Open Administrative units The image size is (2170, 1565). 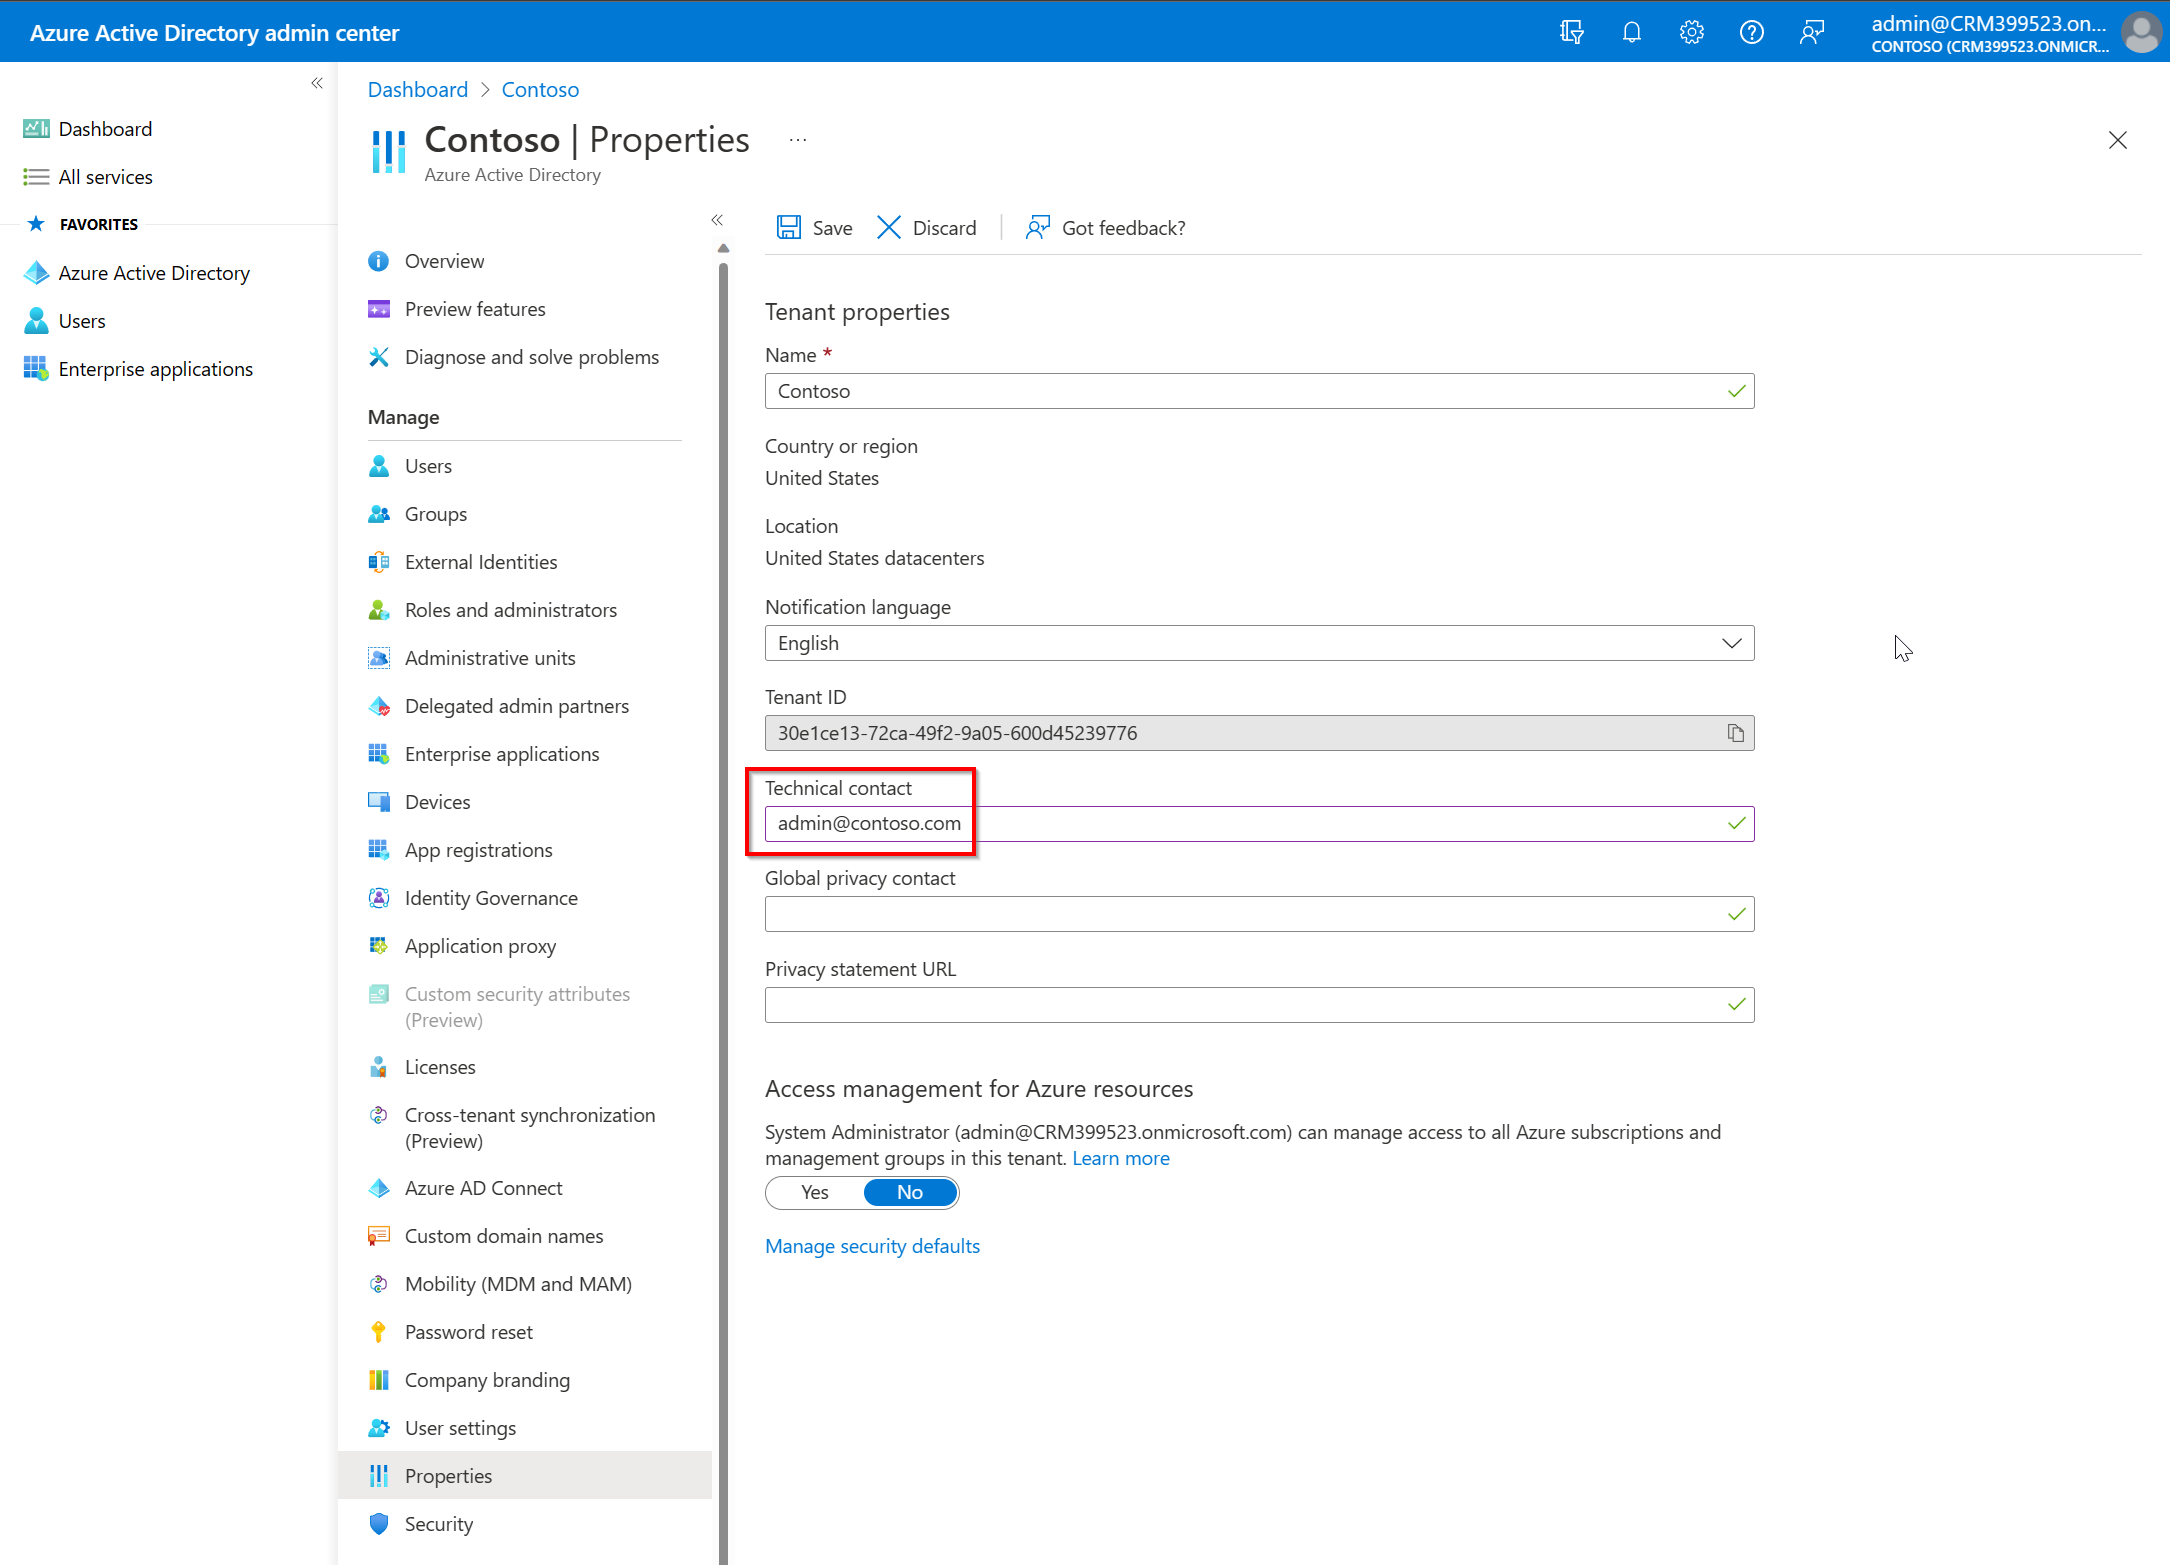pos(490,658)
